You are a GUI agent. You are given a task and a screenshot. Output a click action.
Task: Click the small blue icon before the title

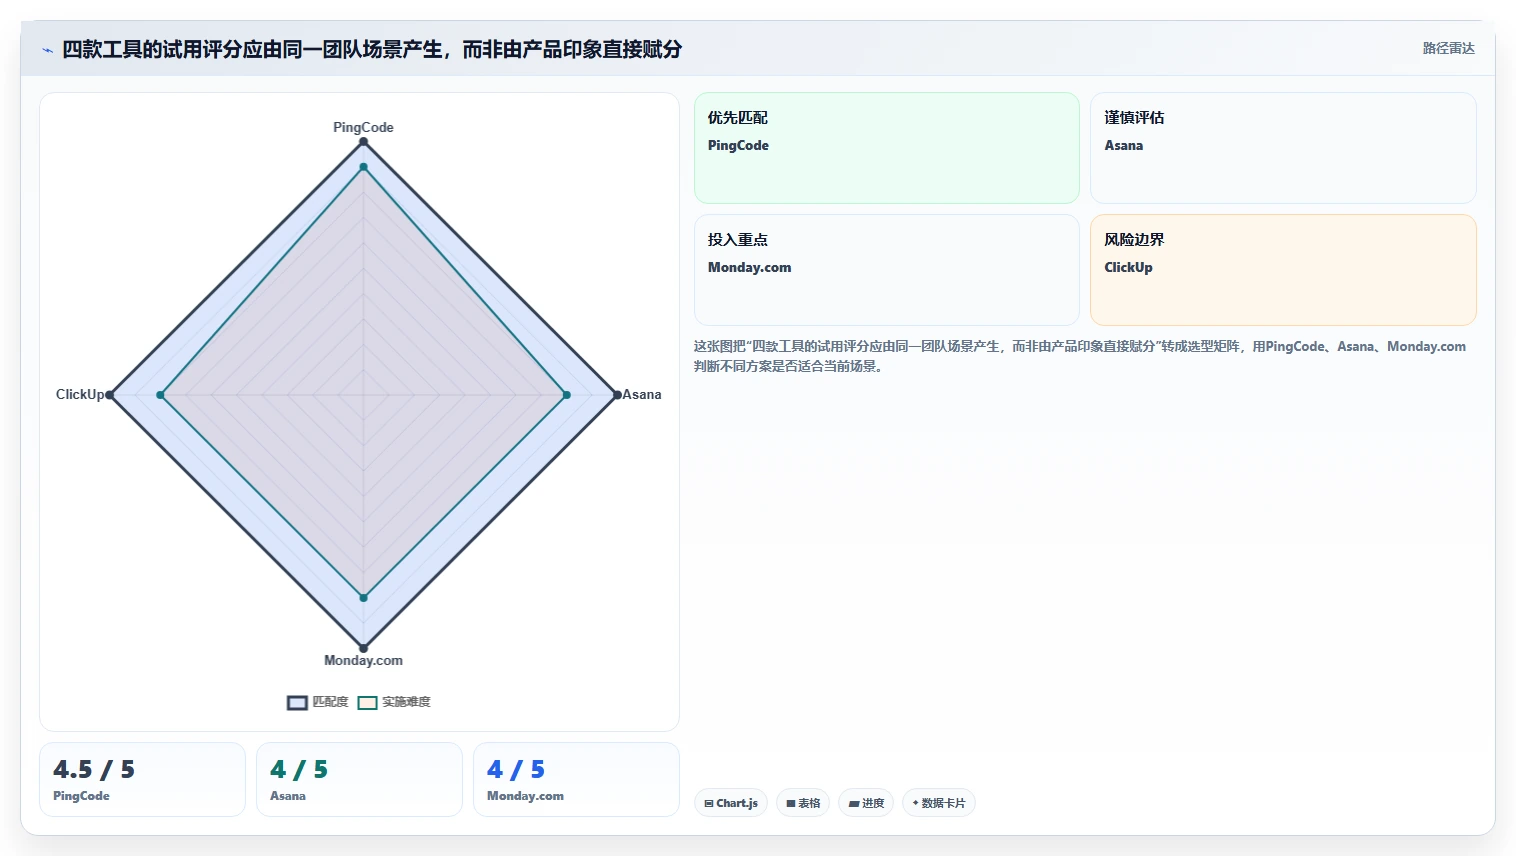47,50
